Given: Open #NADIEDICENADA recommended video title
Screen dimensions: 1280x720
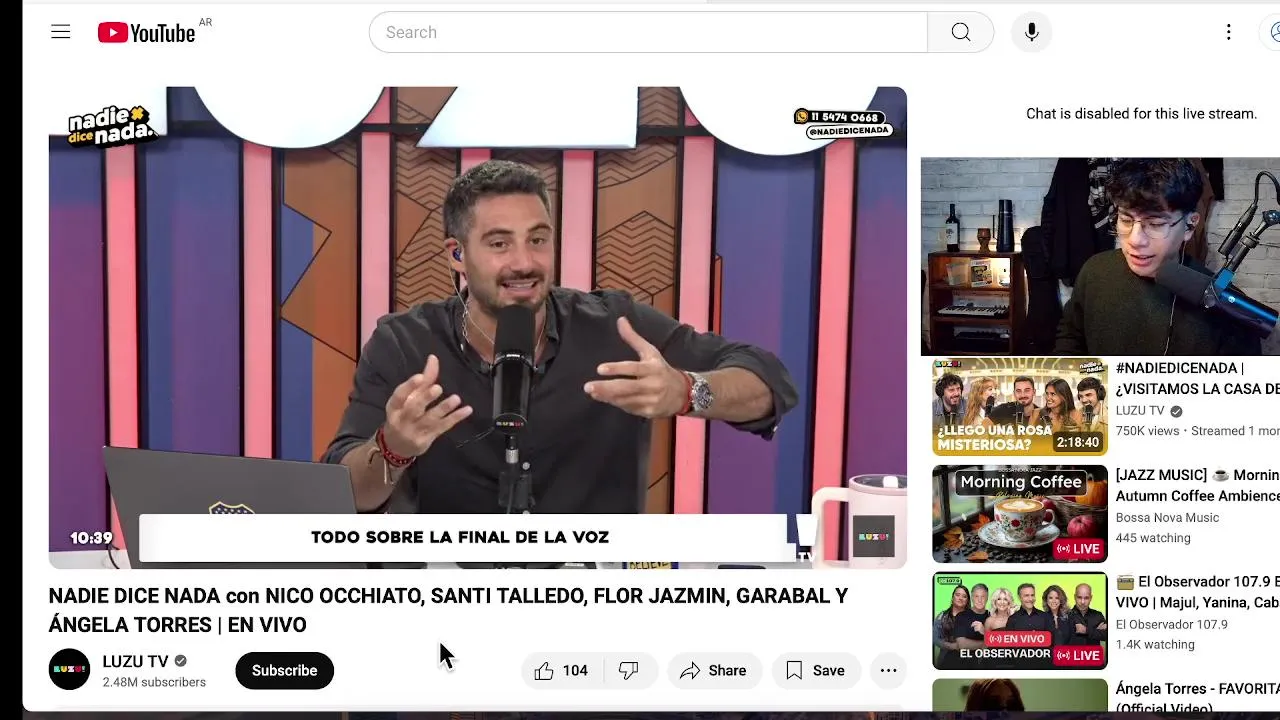Looking at the screenshot, I should click(x=1197, y=378).
